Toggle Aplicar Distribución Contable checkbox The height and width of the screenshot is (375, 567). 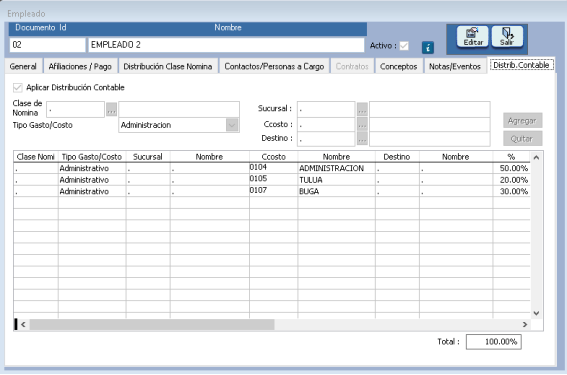(x=17, y=88)
